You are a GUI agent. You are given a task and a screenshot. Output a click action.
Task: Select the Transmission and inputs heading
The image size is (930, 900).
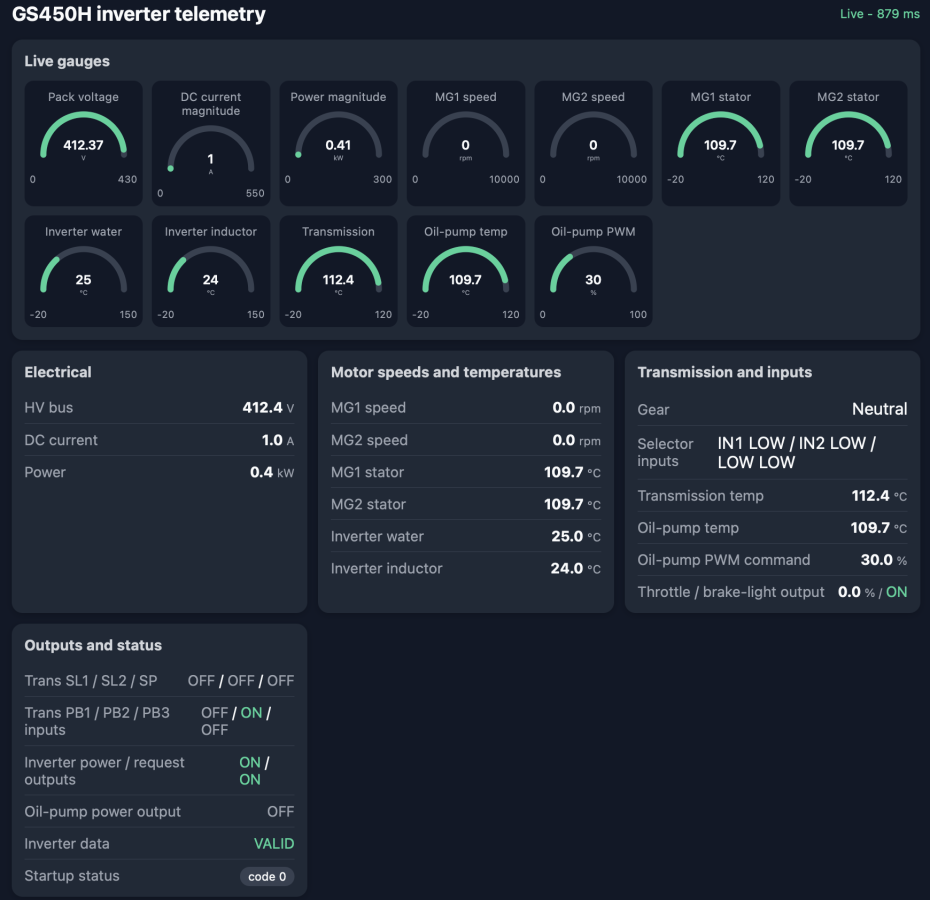click(725, 372)
